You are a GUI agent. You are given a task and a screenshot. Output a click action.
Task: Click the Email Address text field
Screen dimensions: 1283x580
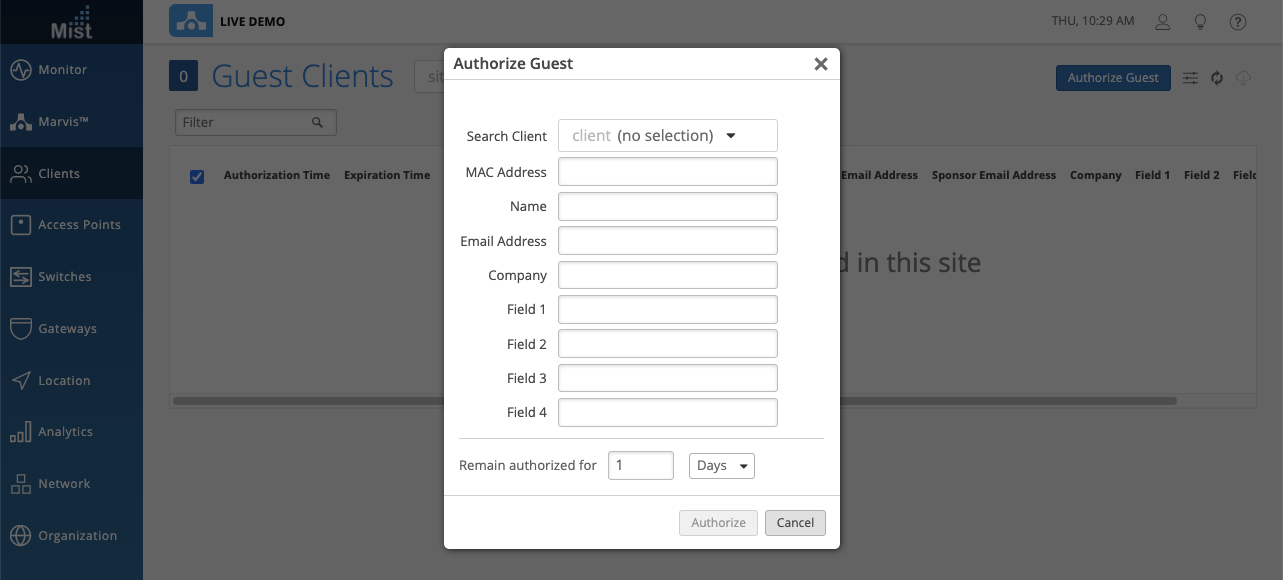pos(667,241)
